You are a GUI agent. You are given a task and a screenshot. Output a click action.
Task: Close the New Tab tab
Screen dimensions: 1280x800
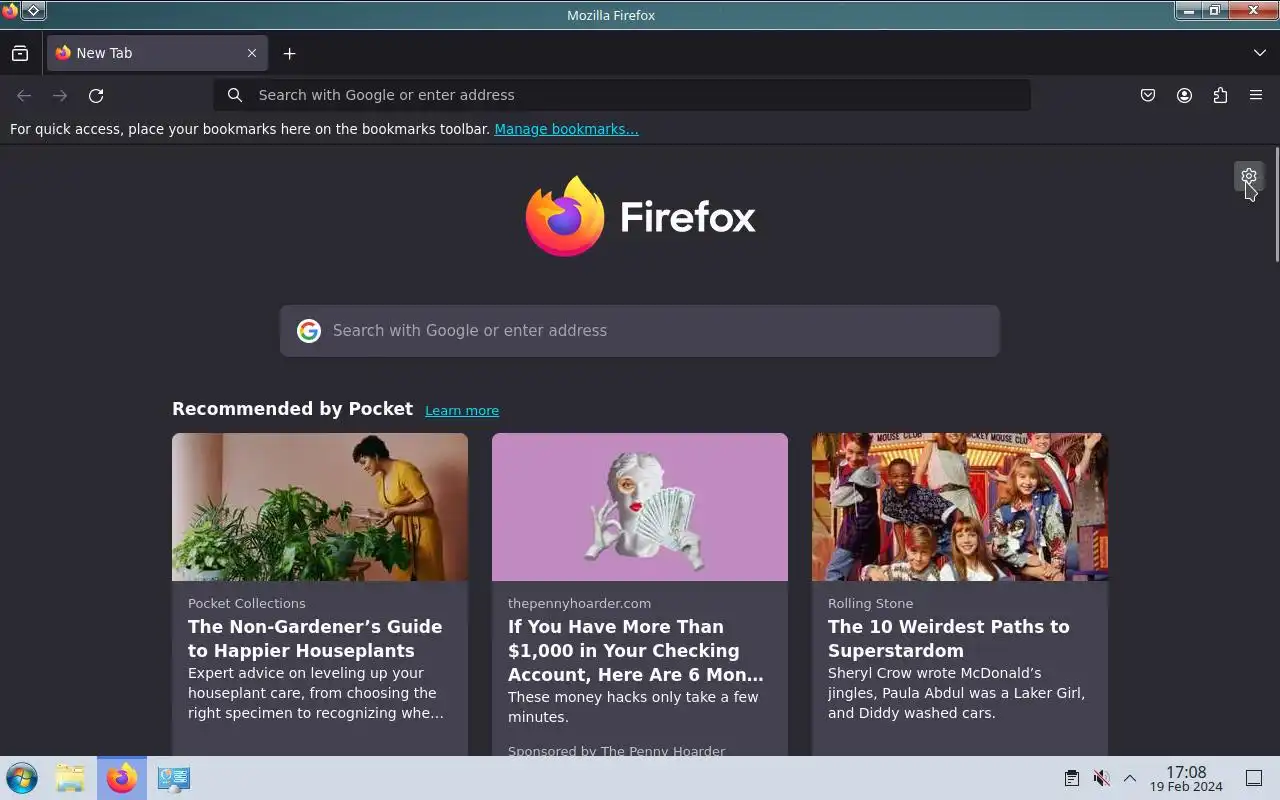click(x=252, y=53)
